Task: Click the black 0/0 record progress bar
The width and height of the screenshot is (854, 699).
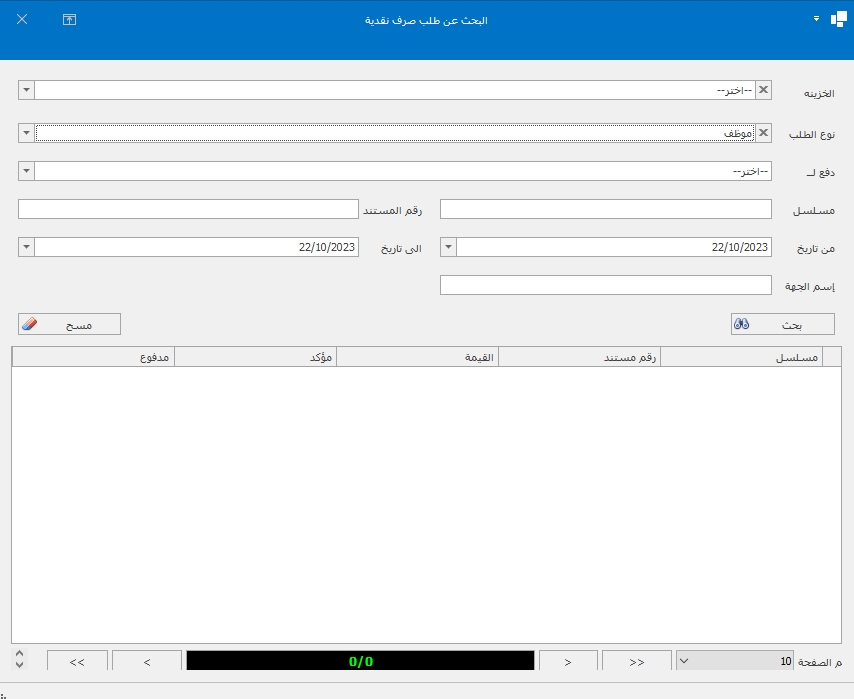Action: click(x=360, y=661)
